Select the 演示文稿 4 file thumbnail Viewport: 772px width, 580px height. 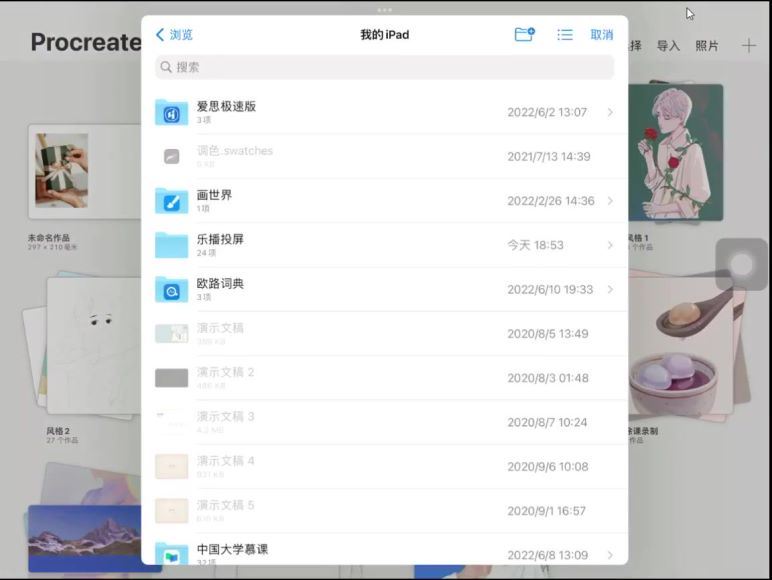pyautogui.click(x=171, y=467)
